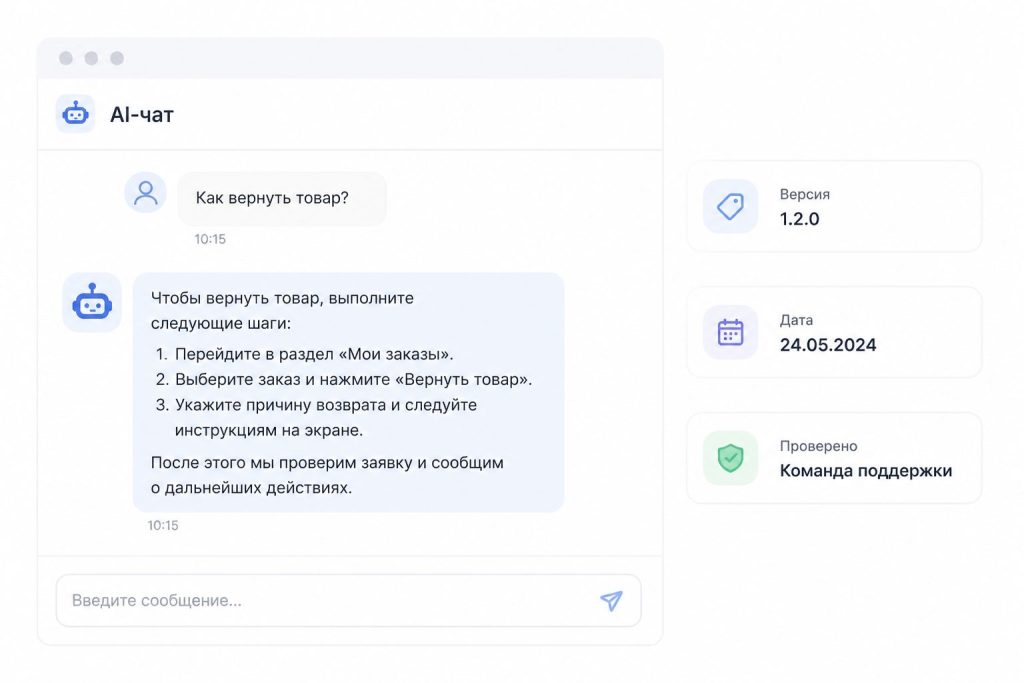Click step 'Укажите причину возврата и следуйте'

[326, 405]
